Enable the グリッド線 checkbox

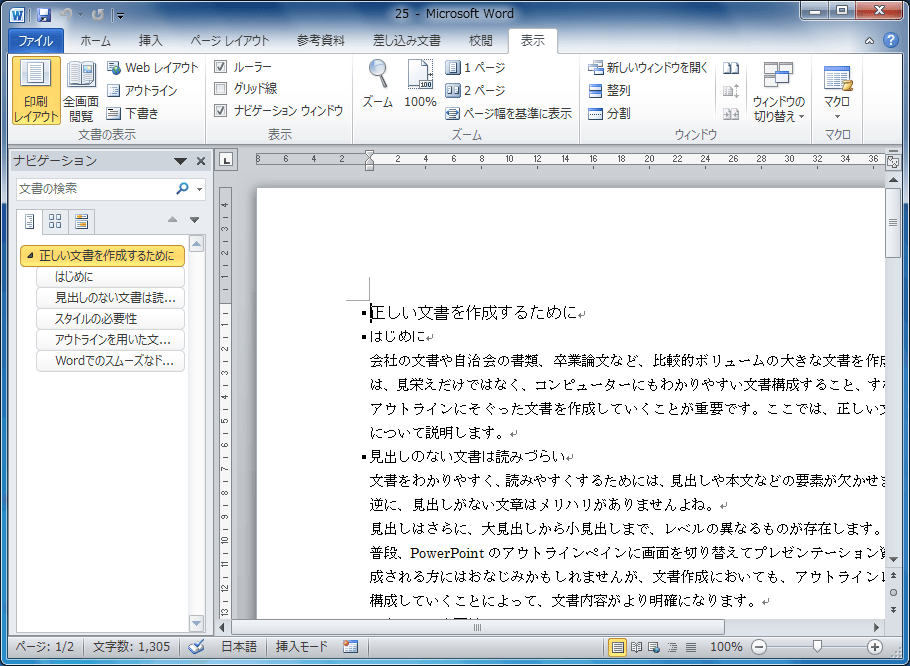point(220,88)
